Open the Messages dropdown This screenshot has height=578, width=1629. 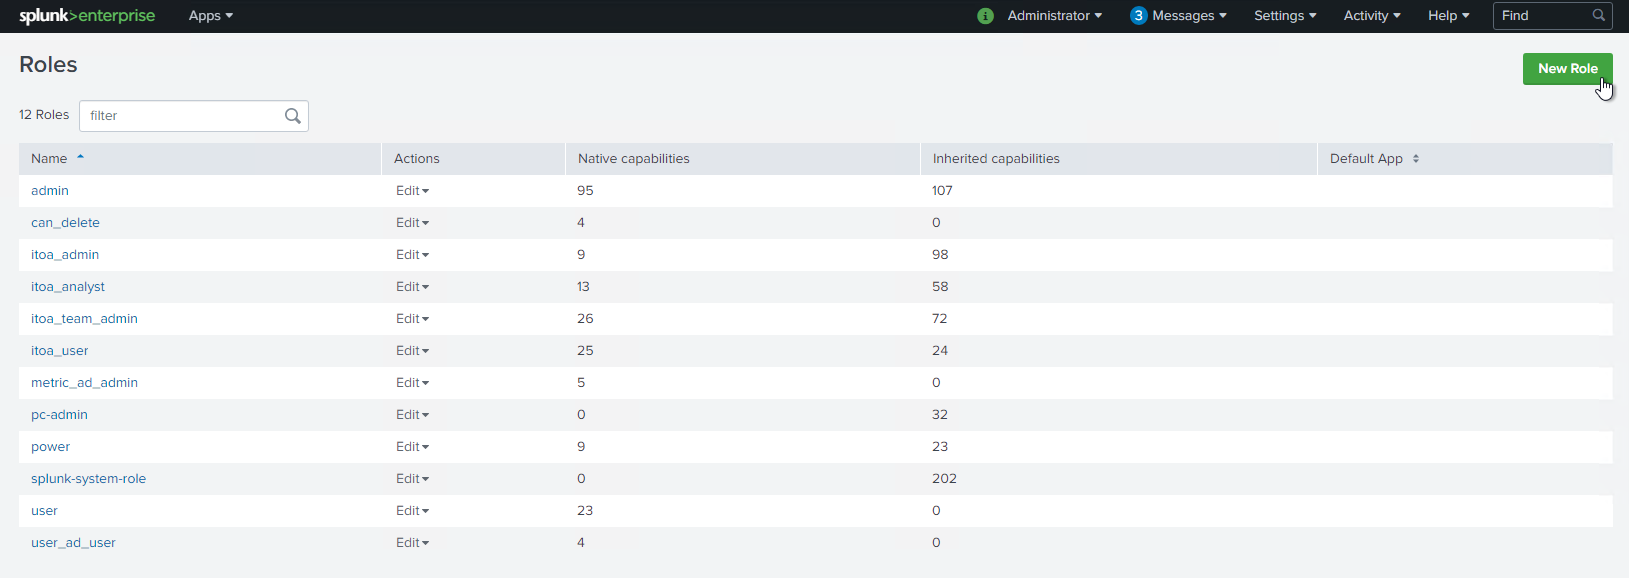coord(1185,15)
